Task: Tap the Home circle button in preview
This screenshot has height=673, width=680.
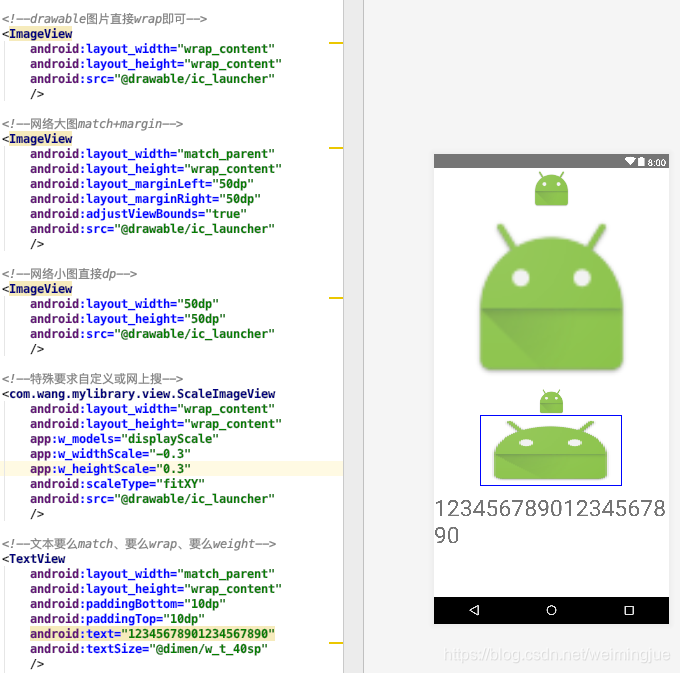Action: pyautogui.click(x=551, y=610)
